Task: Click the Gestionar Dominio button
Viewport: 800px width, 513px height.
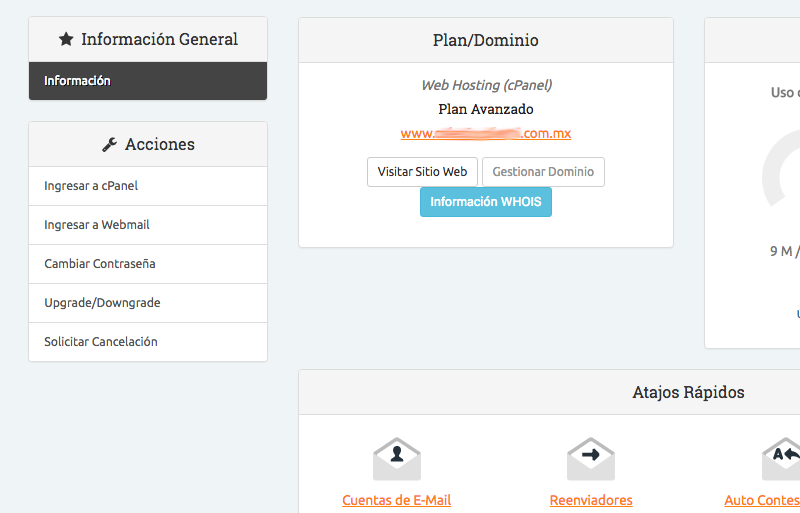Action: 543,172
